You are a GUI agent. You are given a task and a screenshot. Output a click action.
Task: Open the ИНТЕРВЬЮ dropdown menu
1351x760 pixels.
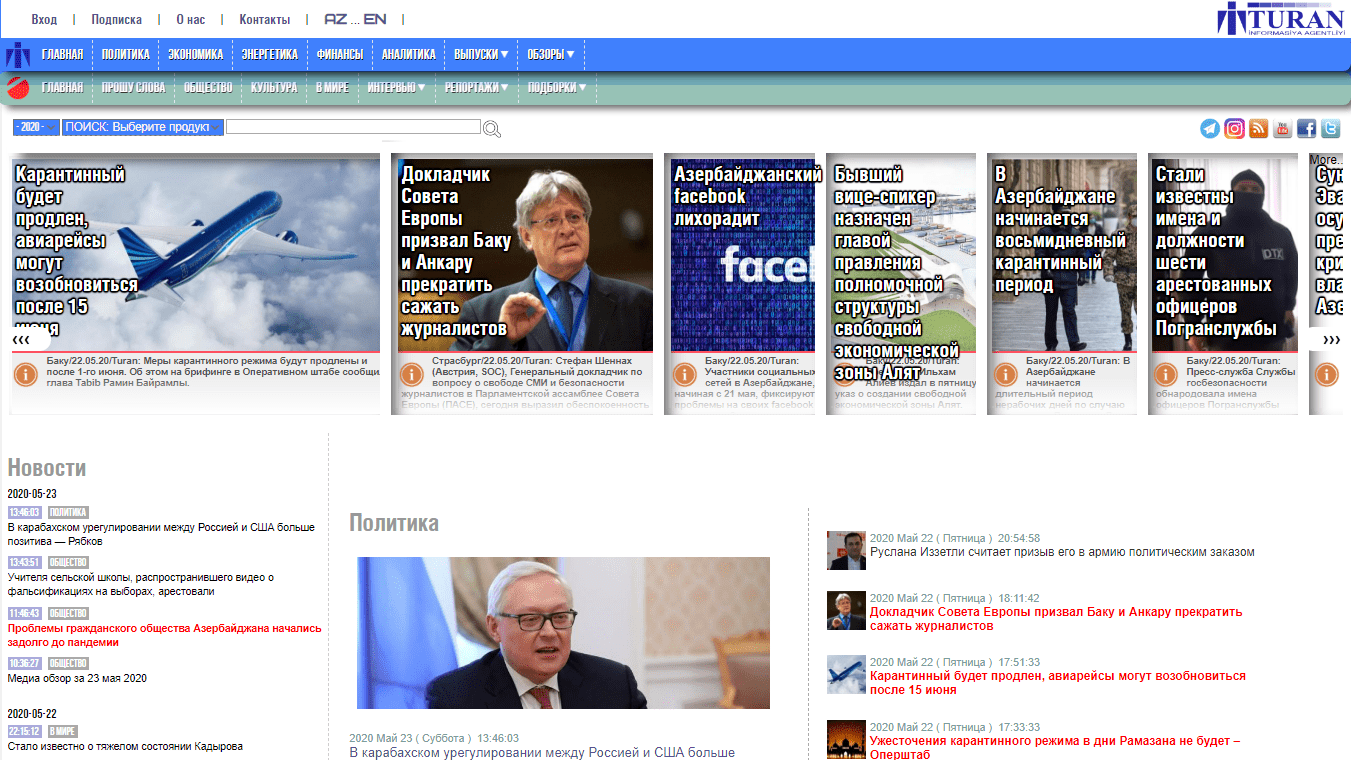tap(396, 88)
